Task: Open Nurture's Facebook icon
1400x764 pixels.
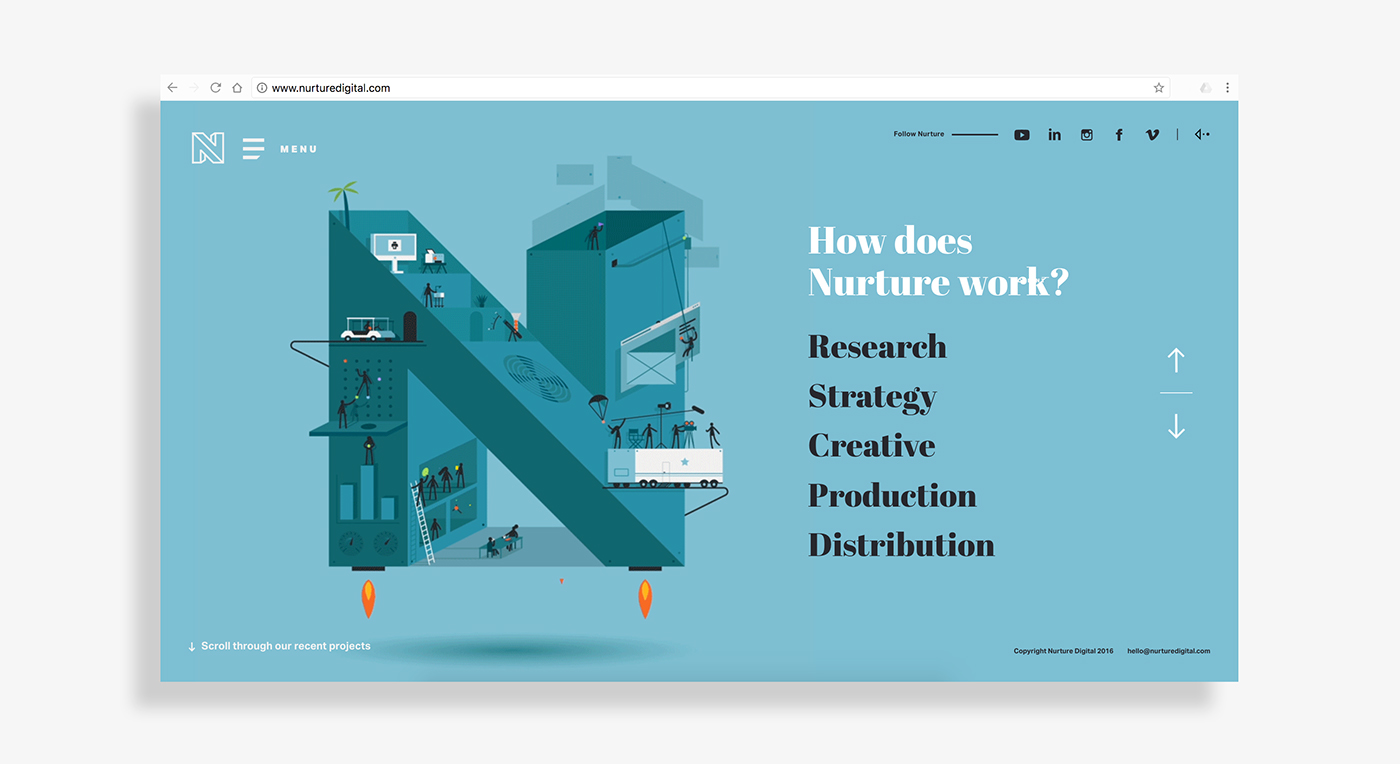Action: pos(1119,135)
